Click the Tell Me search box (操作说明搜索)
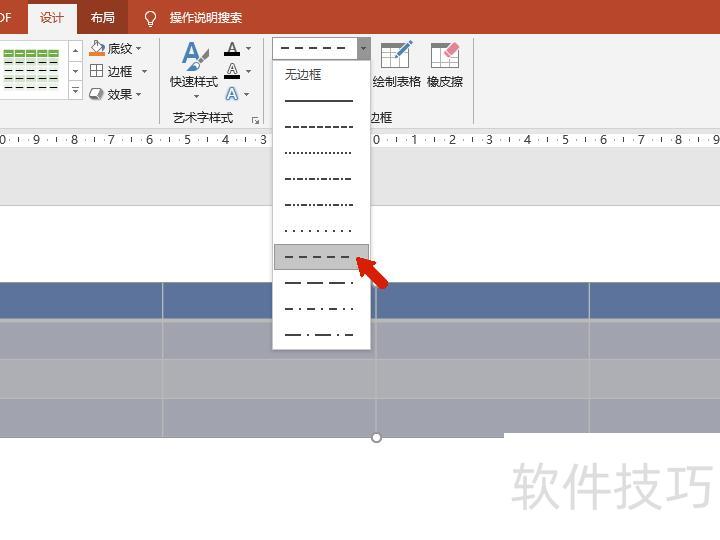 click(x=206, y=17)
